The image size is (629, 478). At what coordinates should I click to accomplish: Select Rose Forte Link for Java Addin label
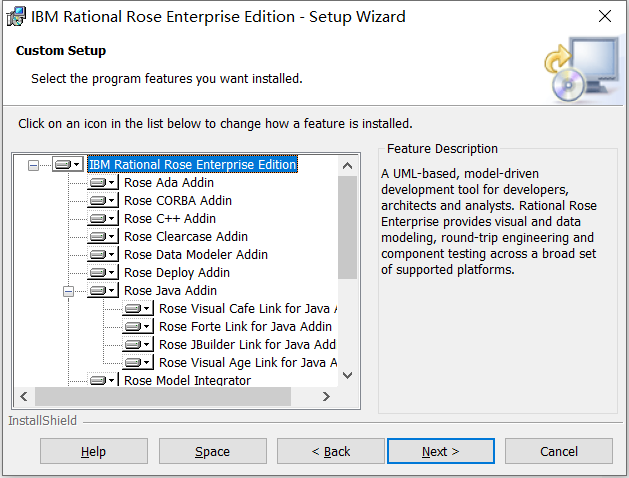246,326
